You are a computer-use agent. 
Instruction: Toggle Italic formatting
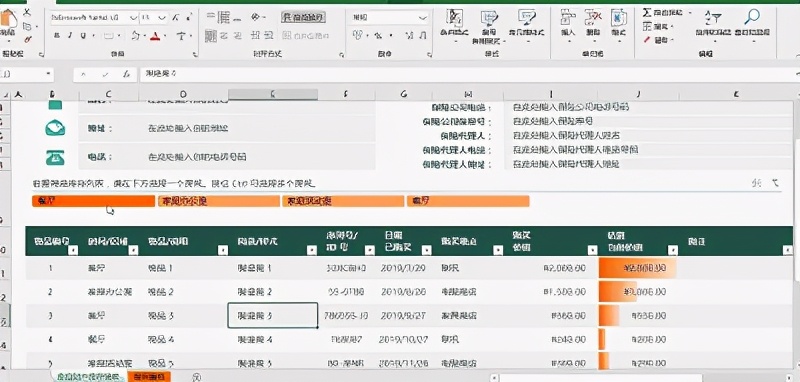point(70,36)
